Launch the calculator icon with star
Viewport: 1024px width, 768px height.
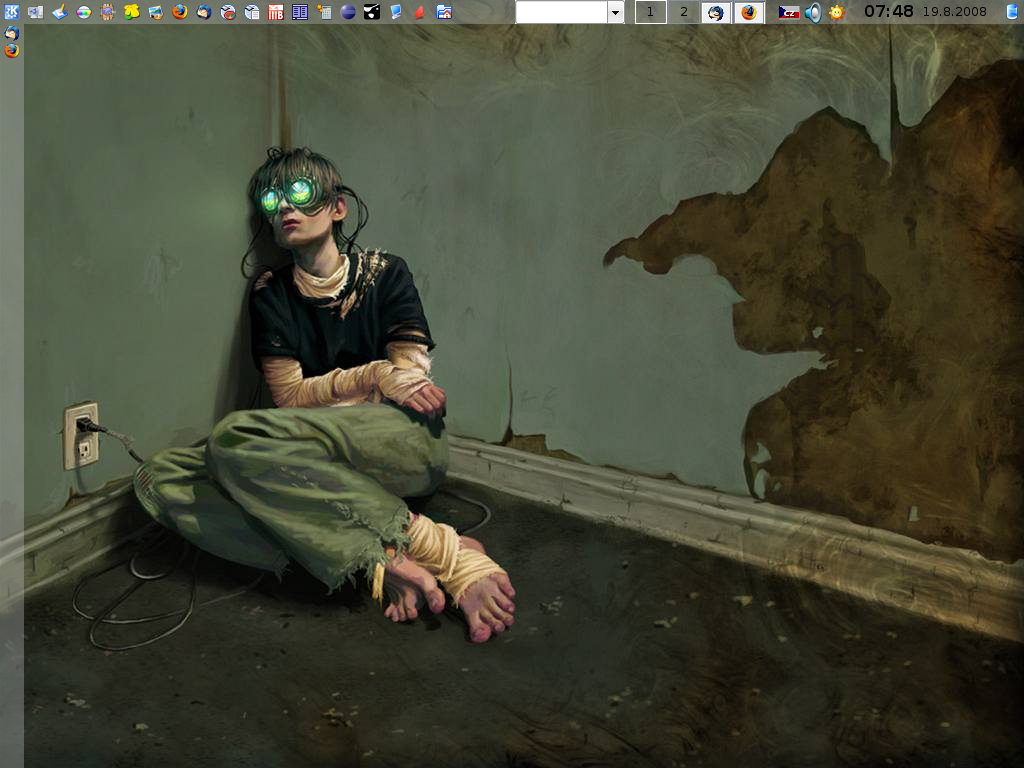tap(325, 12)
